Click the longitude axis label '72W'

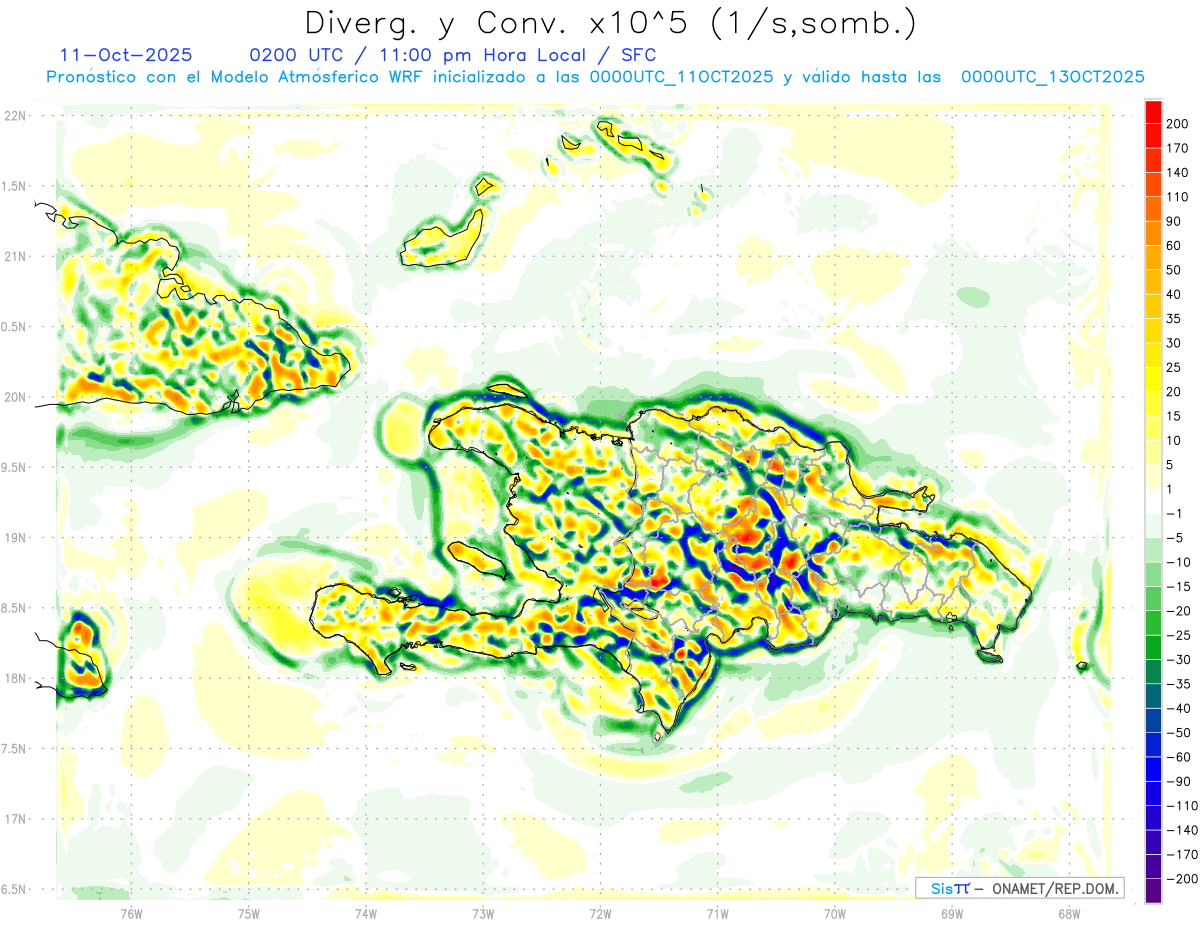pyautogui.click(x=600, y=914)
